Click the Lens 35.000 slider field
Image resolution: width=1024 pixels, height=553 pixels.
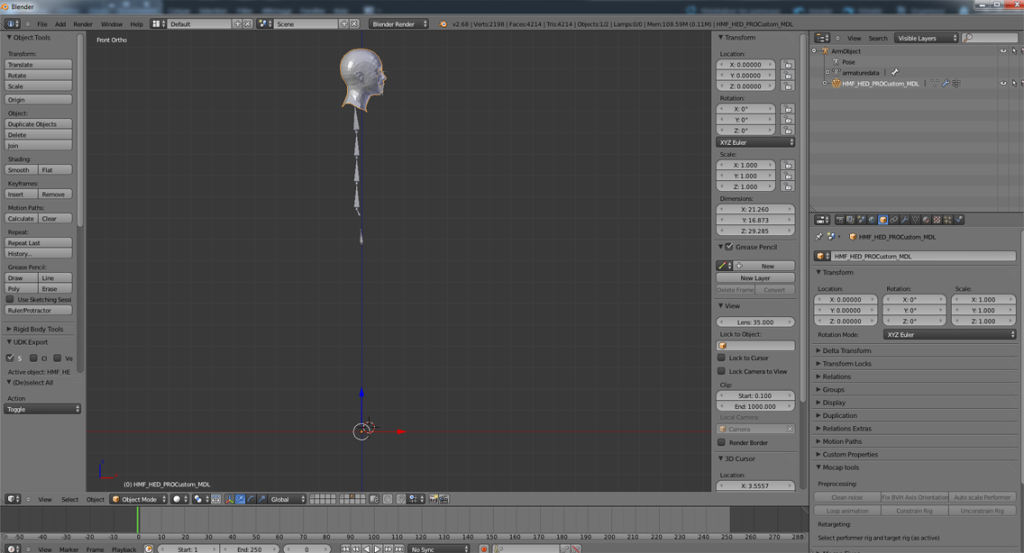click(756, 322)
